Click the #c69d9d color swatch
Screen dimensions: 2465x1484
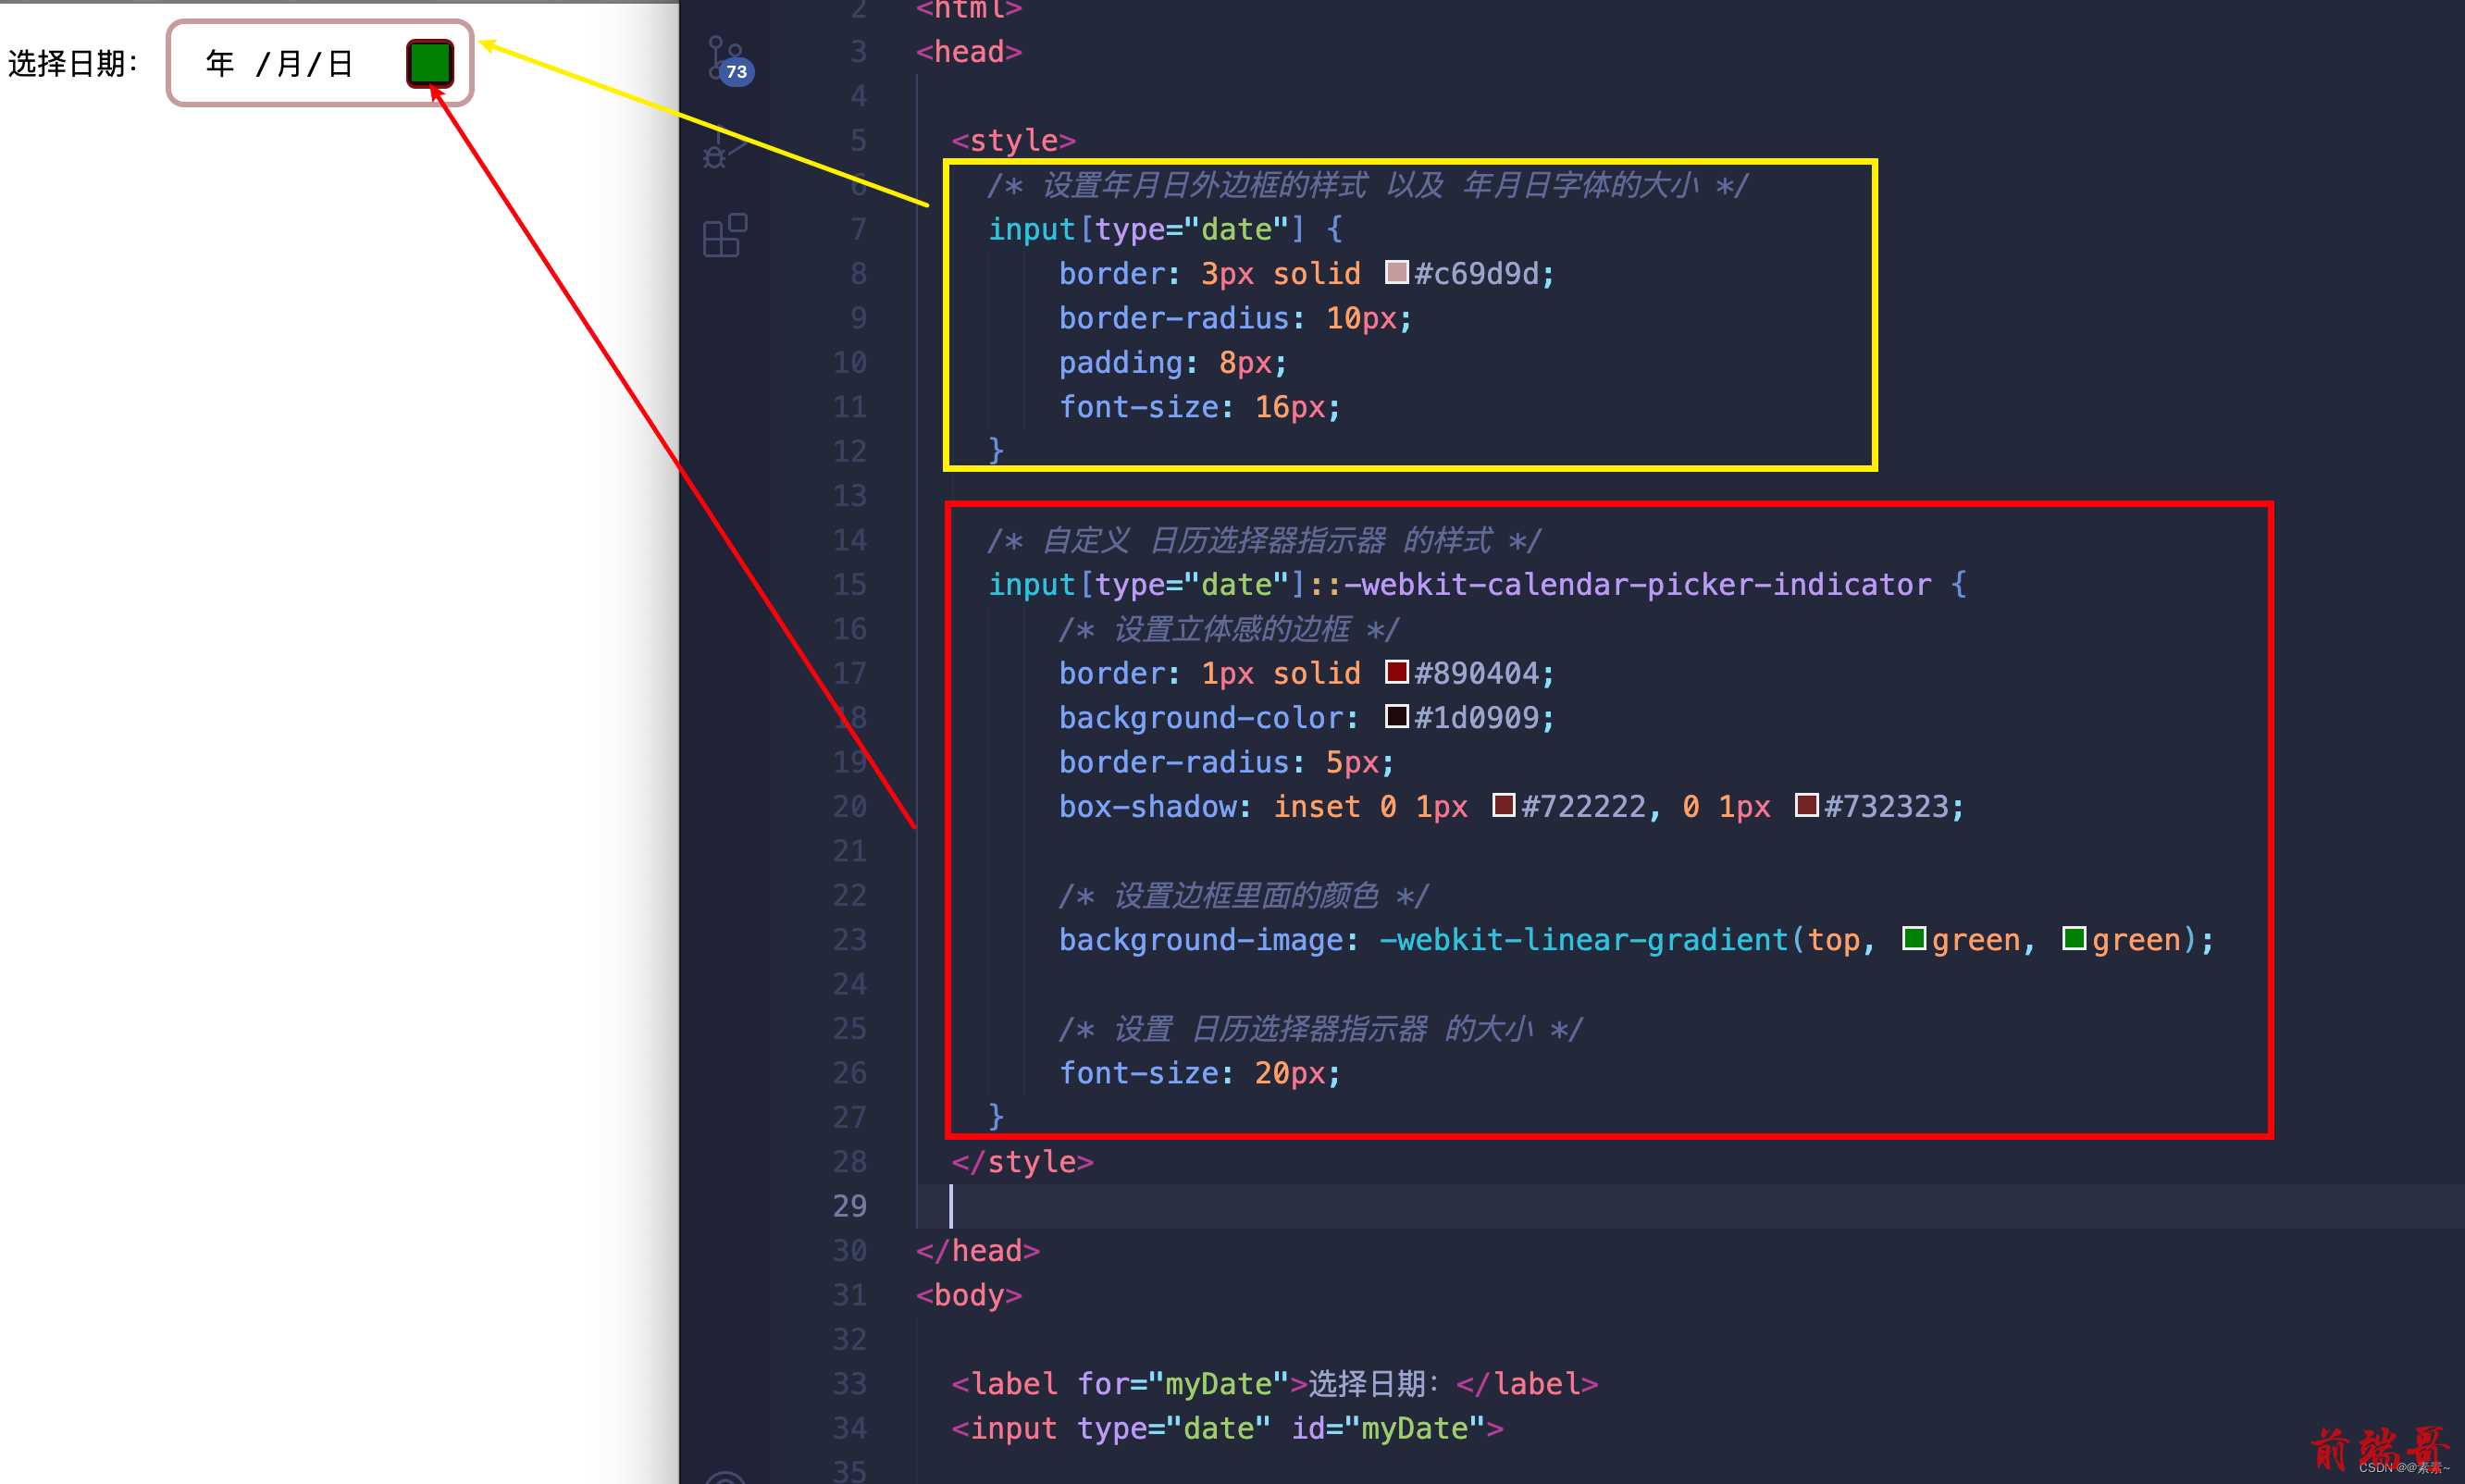tap(1397, 272)
